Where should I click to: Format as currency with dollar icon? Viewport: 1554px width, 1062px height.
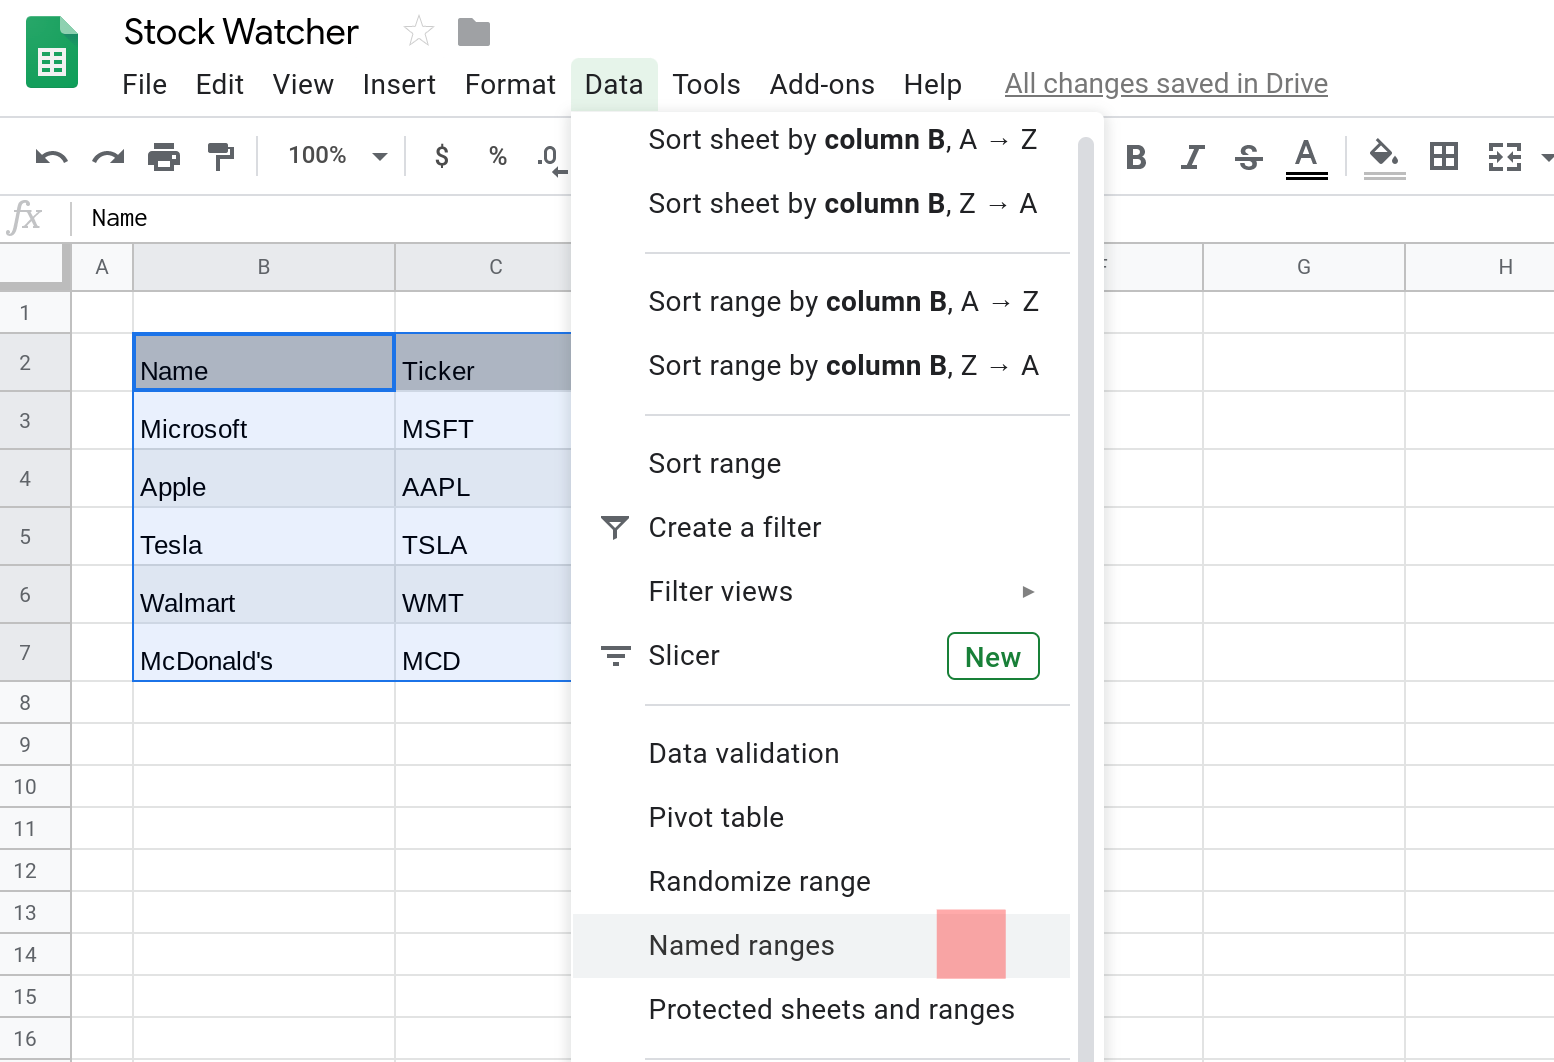click(x=442, y=156)
